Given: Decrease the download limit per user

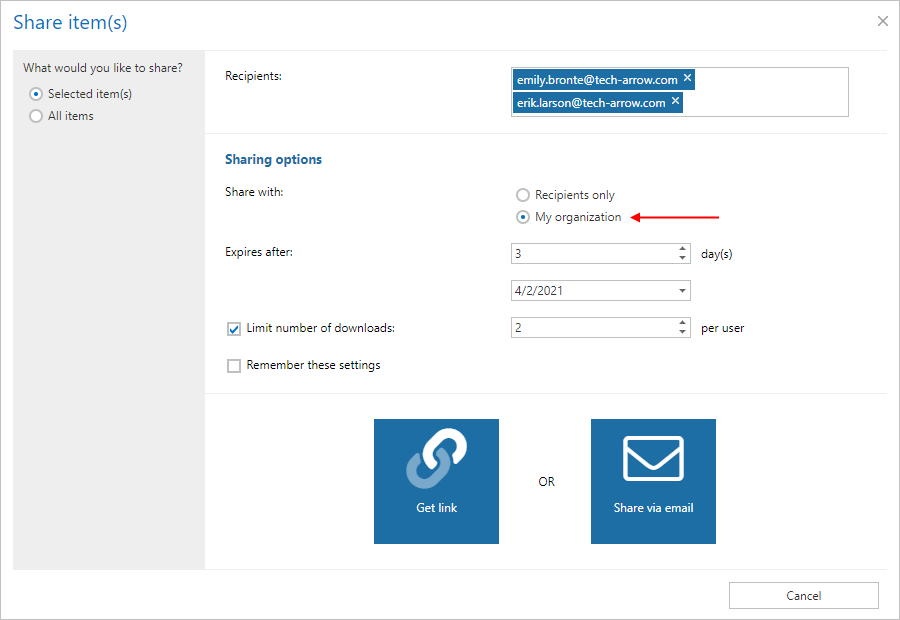Looking at the screenshot, I should pos(682,333).
